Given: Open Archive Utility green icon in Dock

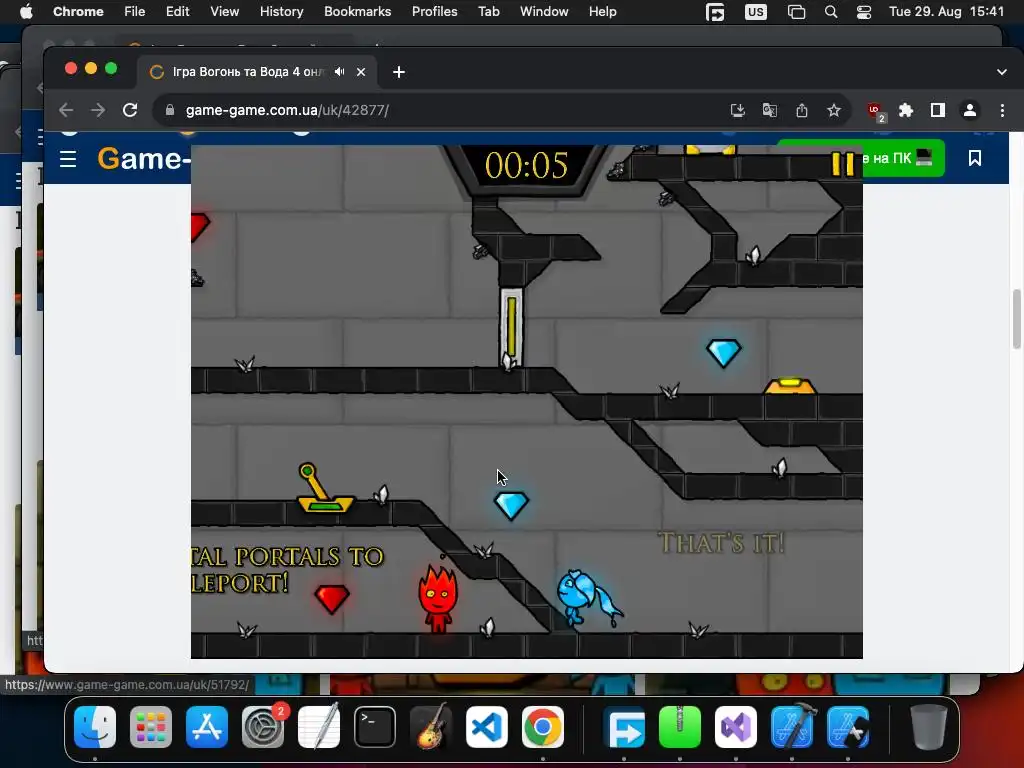Looking at the screenshot, I should coord(680,727).
